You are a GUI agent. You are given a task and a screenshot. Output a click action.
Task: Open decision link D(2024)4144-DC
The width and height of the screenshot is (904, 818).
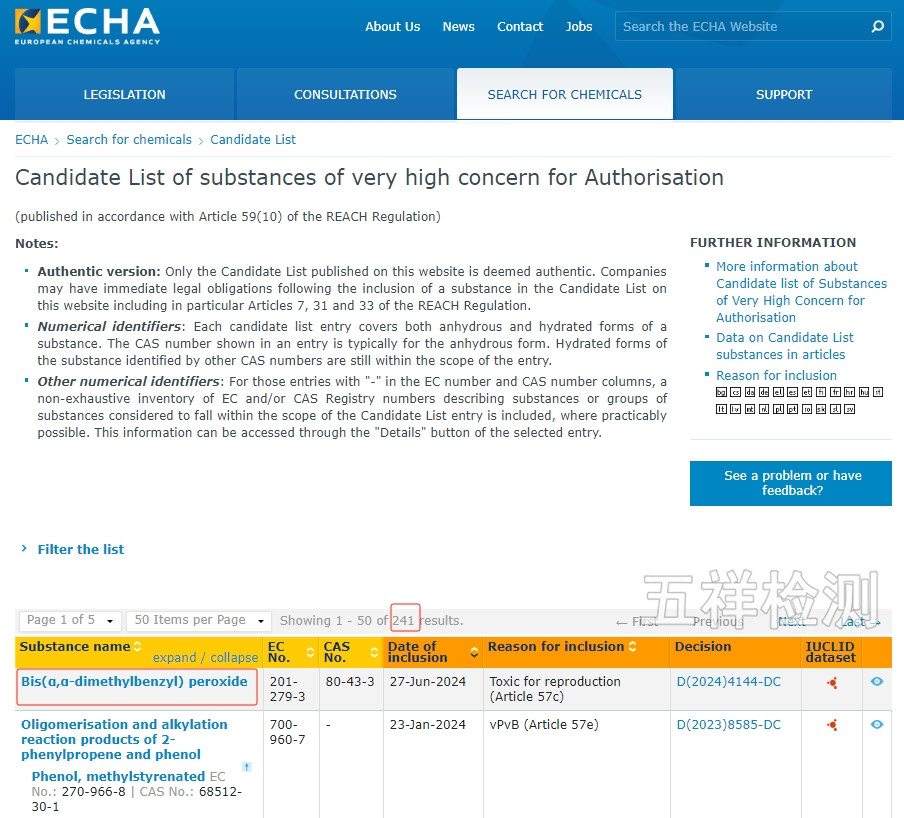tap(728, 682)
